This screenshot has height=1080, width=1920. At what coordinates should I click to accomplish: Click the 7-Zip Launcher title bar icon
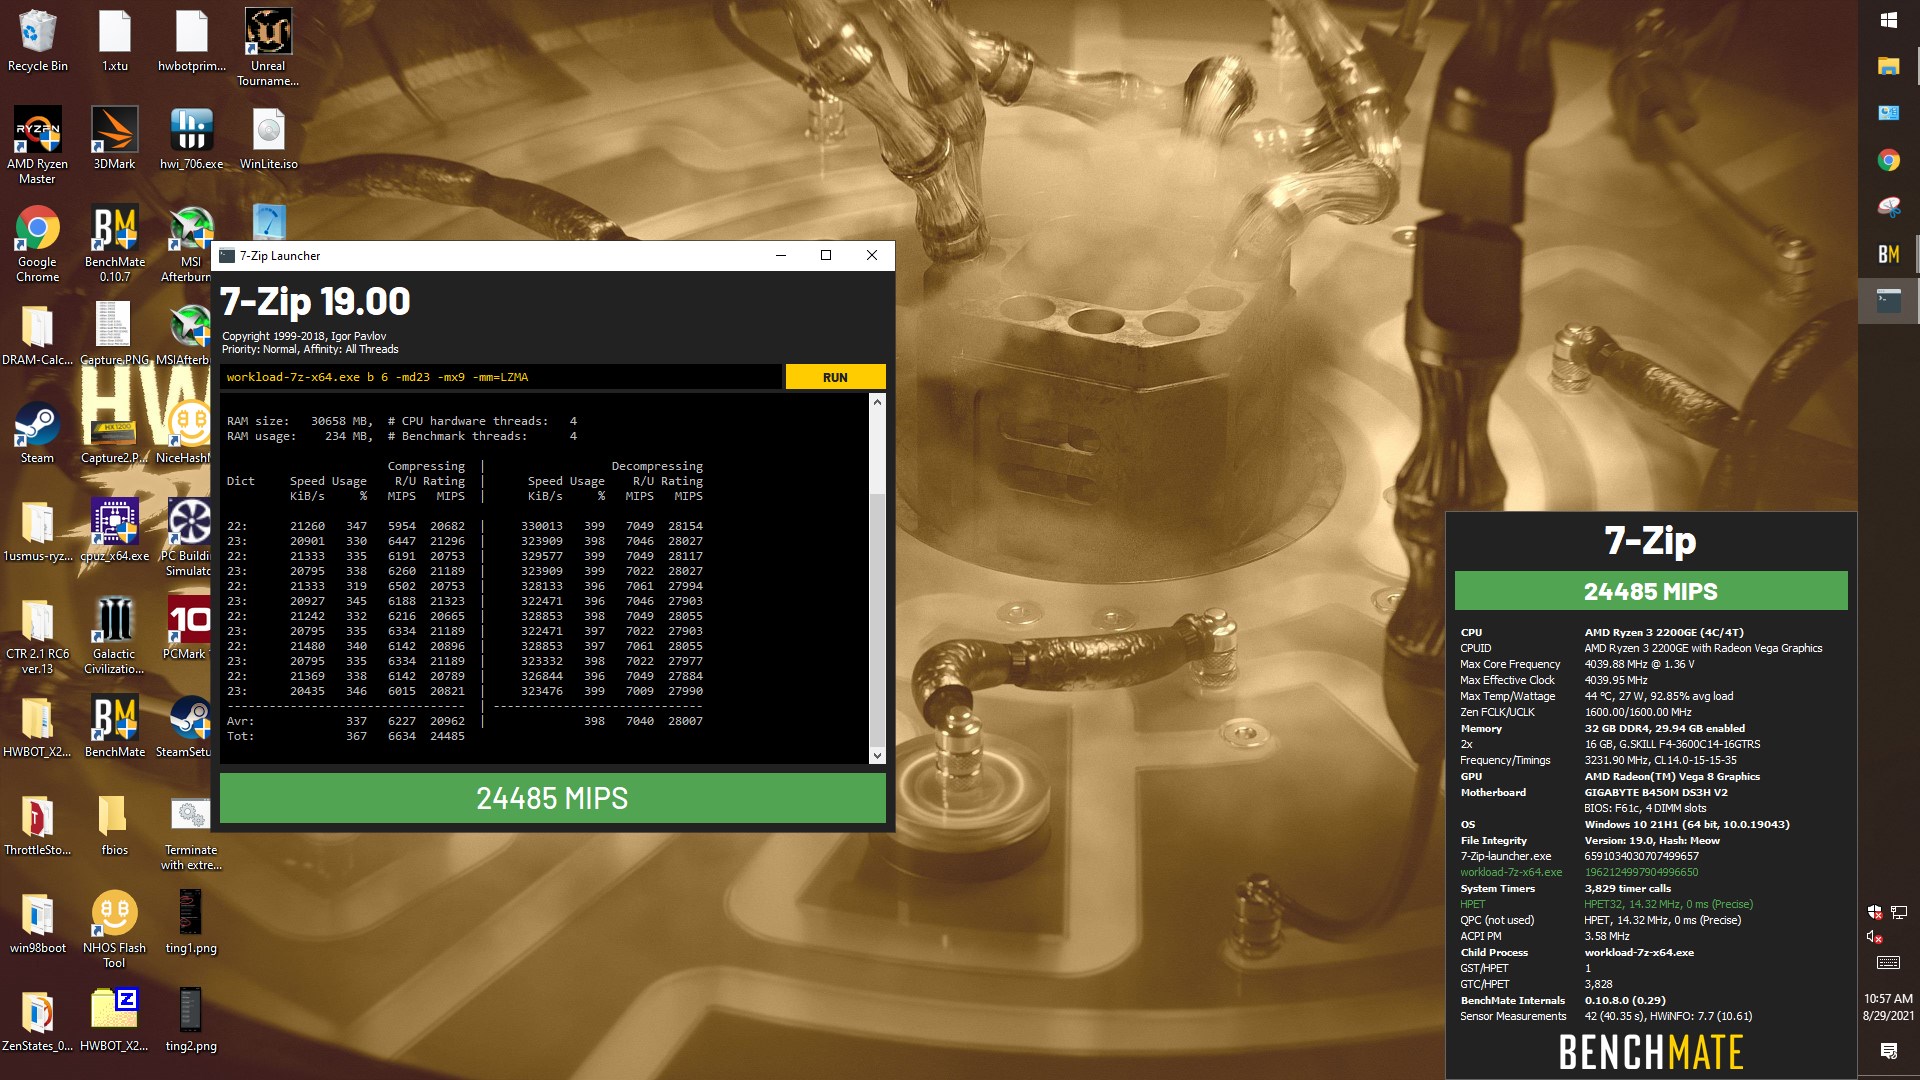227,256
